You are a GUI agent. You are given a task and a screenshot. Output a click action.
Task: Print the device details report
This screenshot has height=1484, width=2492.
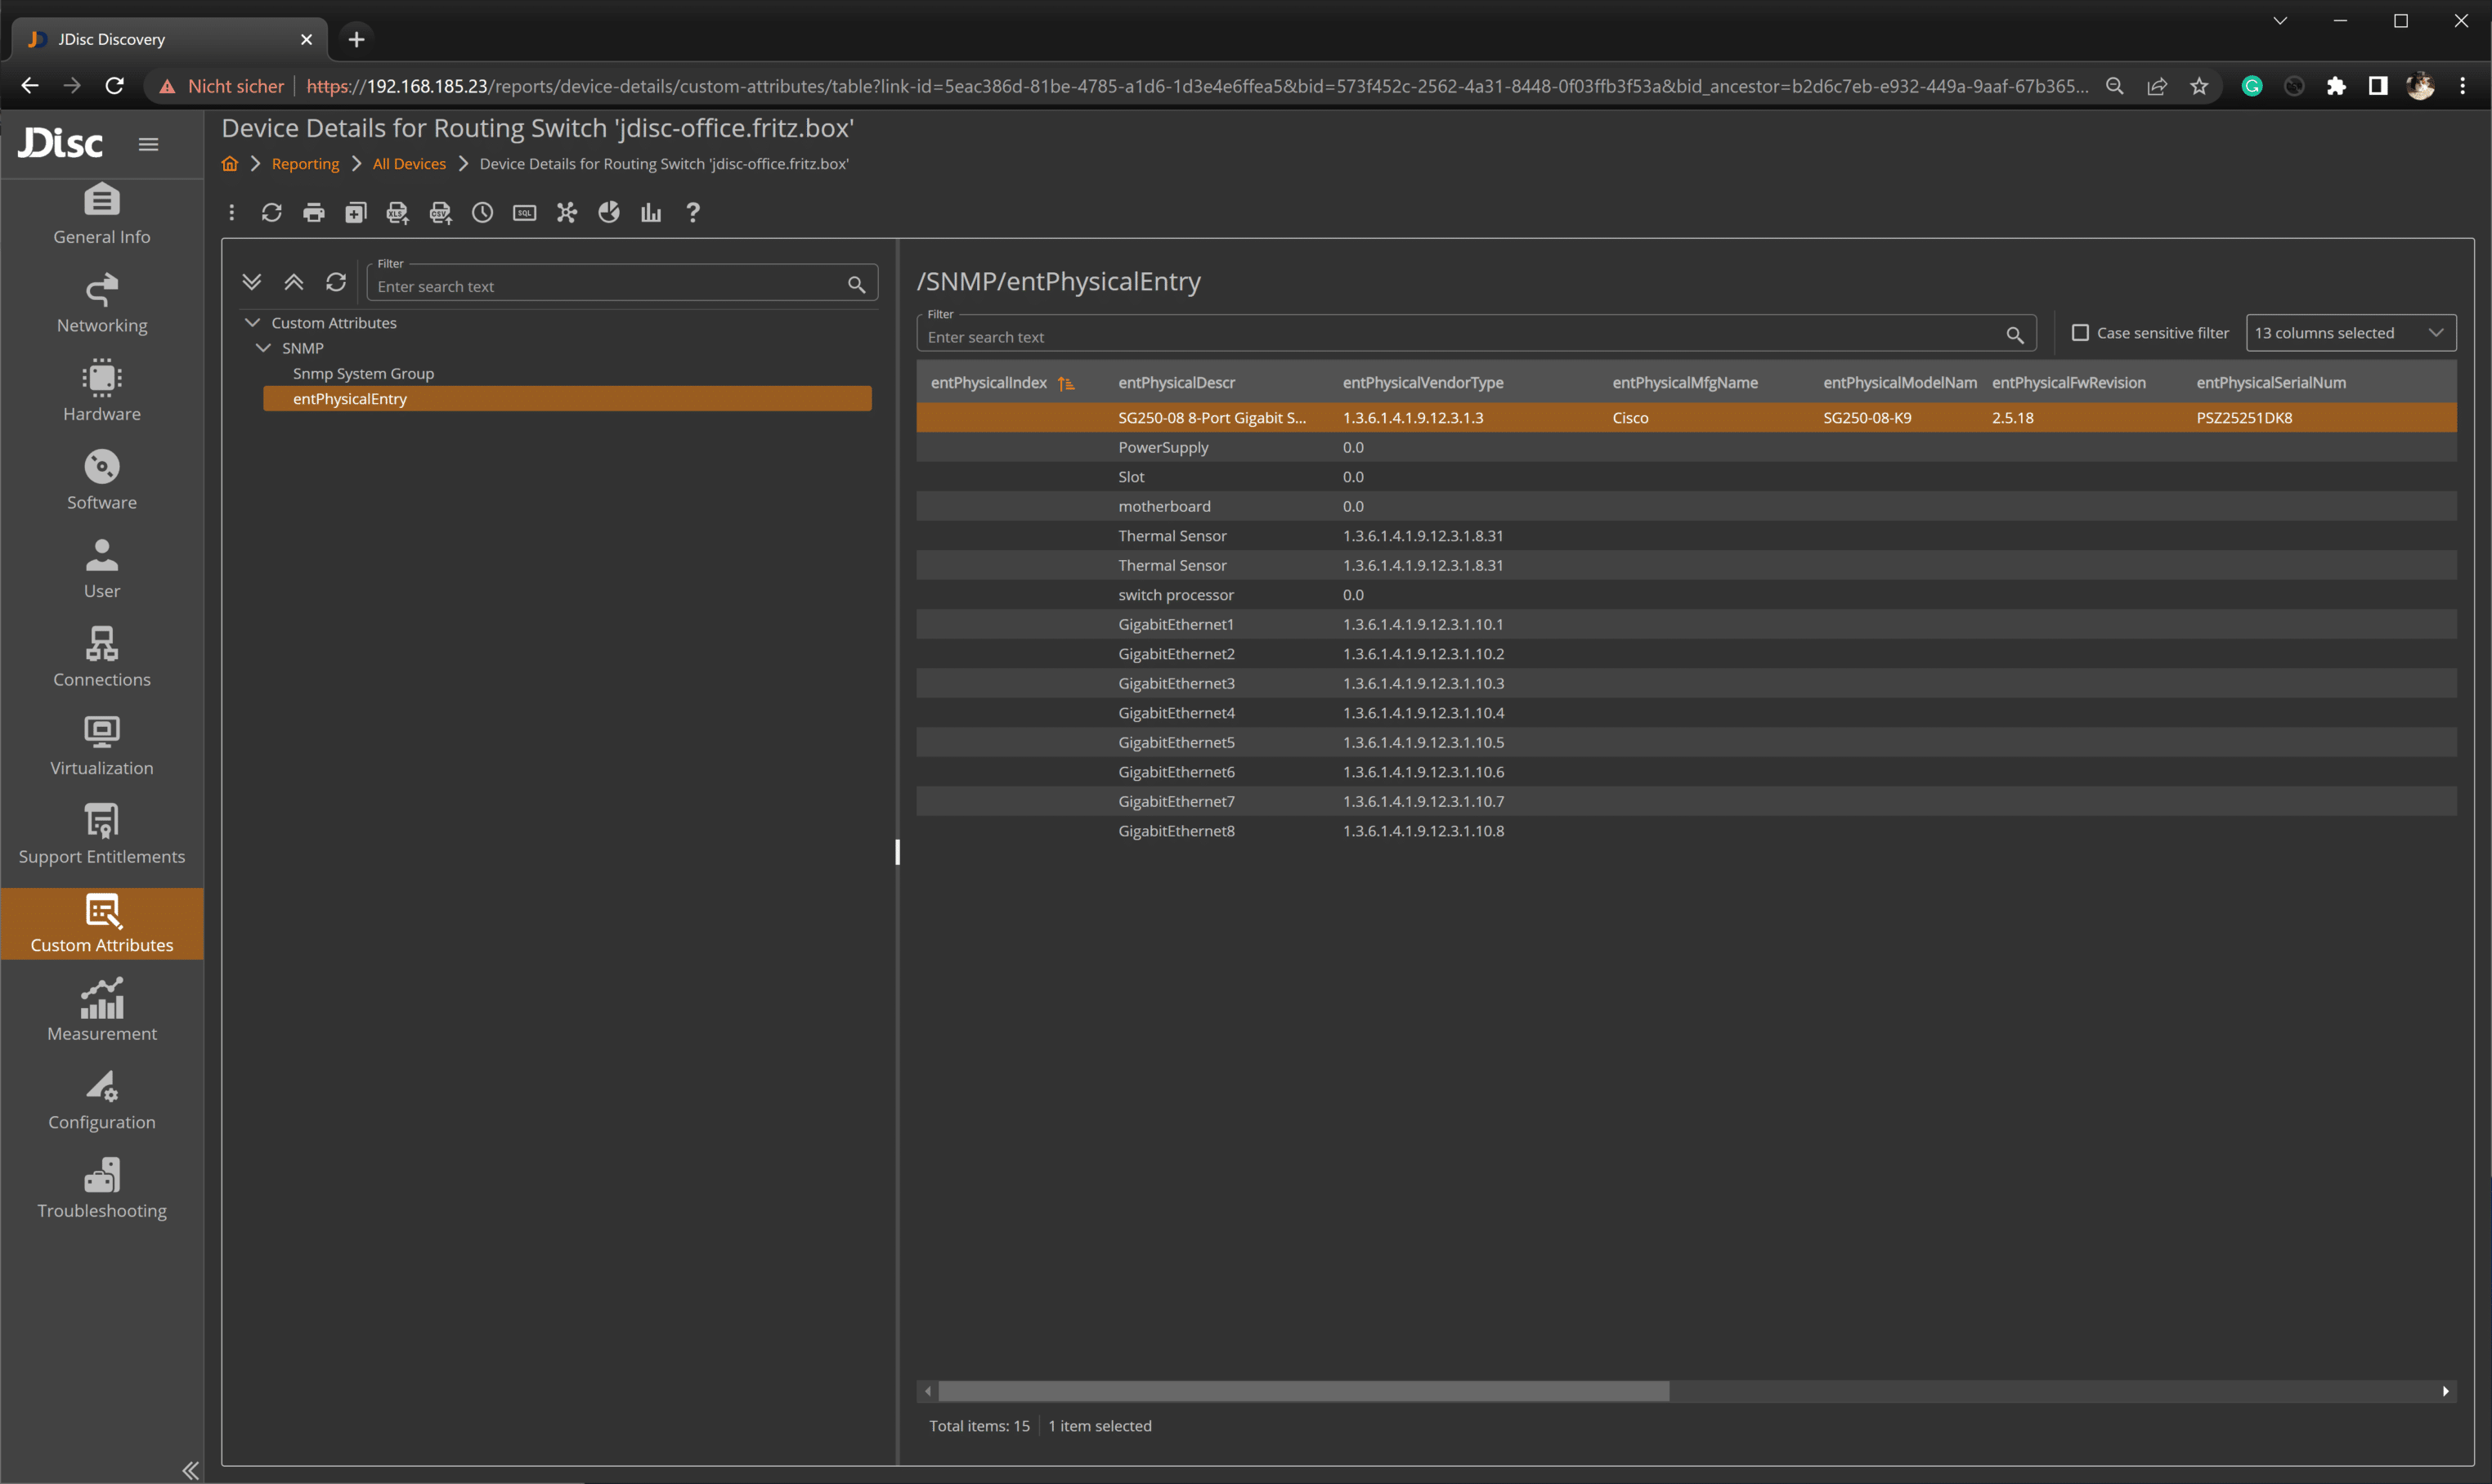(313, 212)
